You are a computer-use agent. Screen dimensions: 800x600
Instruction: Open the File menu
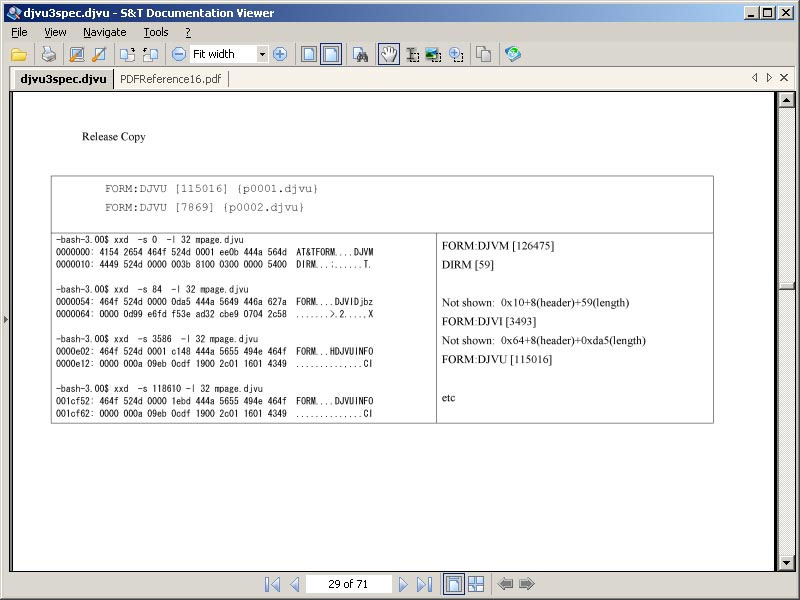click(19, 32)
